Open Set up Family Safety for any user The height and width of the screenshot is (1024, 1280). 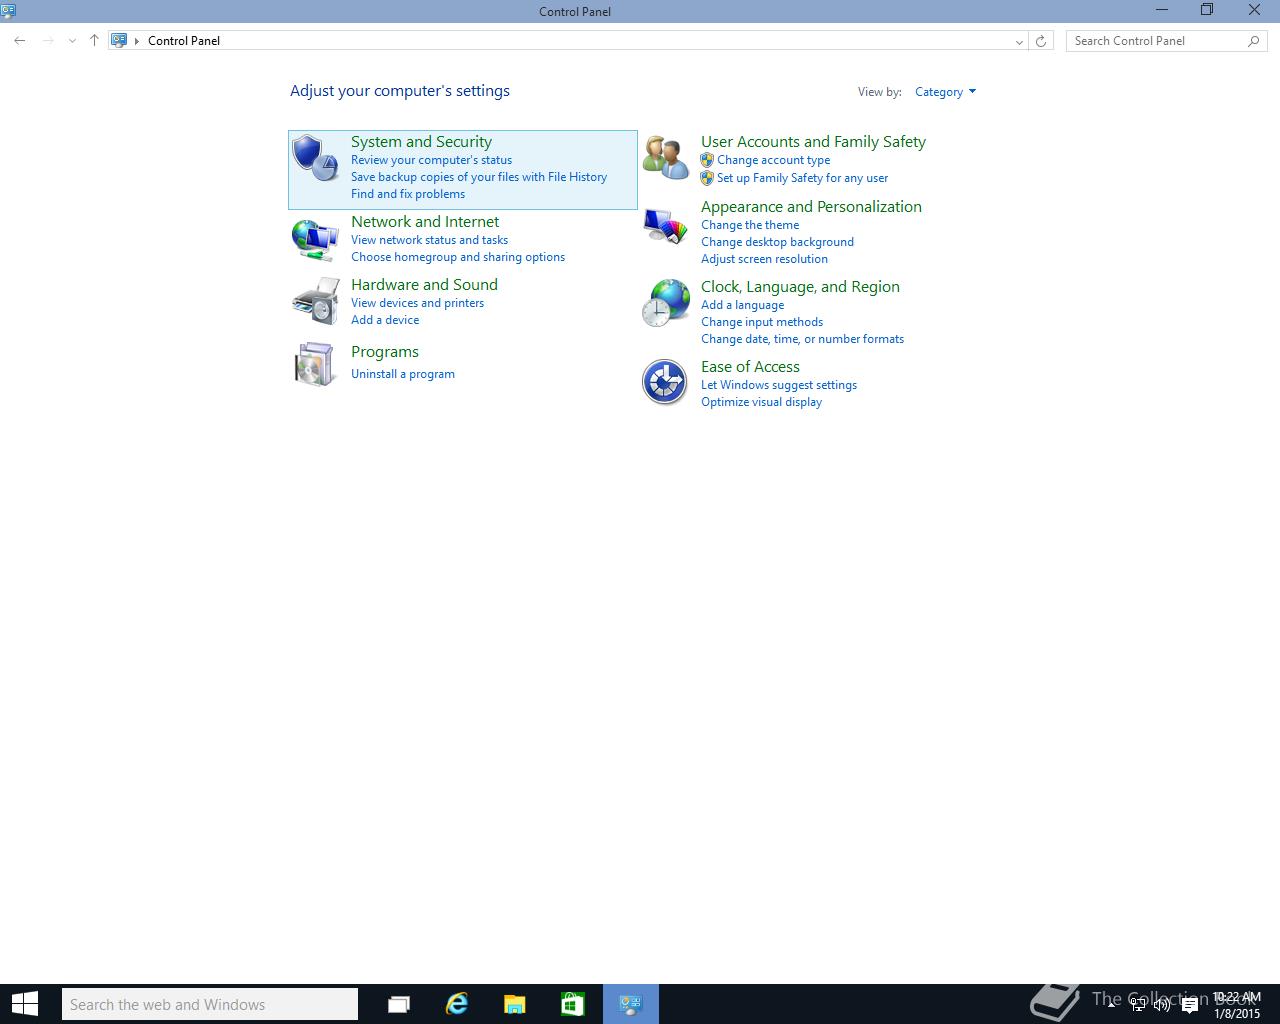[x=802, y=178]
